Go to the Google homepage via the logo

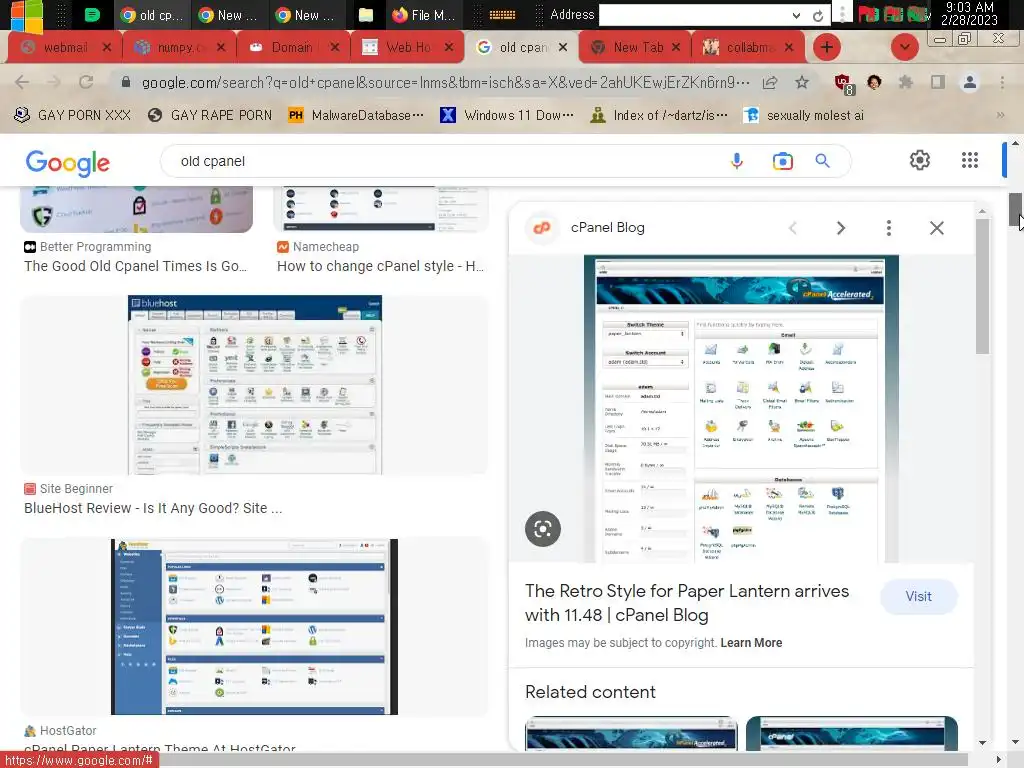[67, 162]
